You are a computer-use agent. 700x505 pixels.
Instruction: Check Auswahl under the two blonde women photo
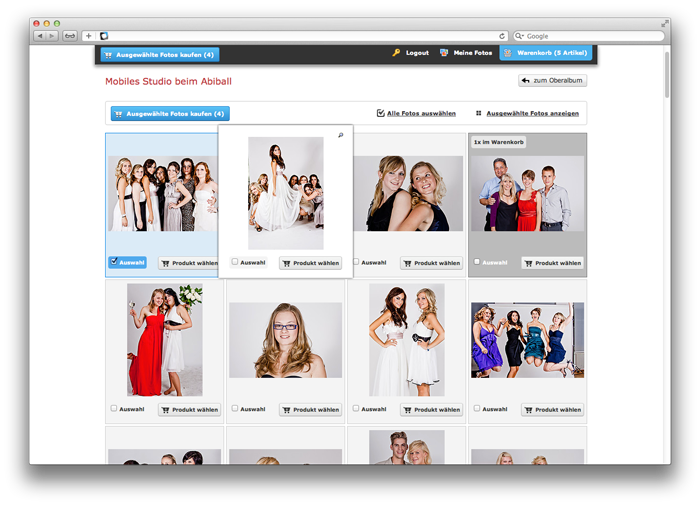pyautogui.click(x=356, y=262)
